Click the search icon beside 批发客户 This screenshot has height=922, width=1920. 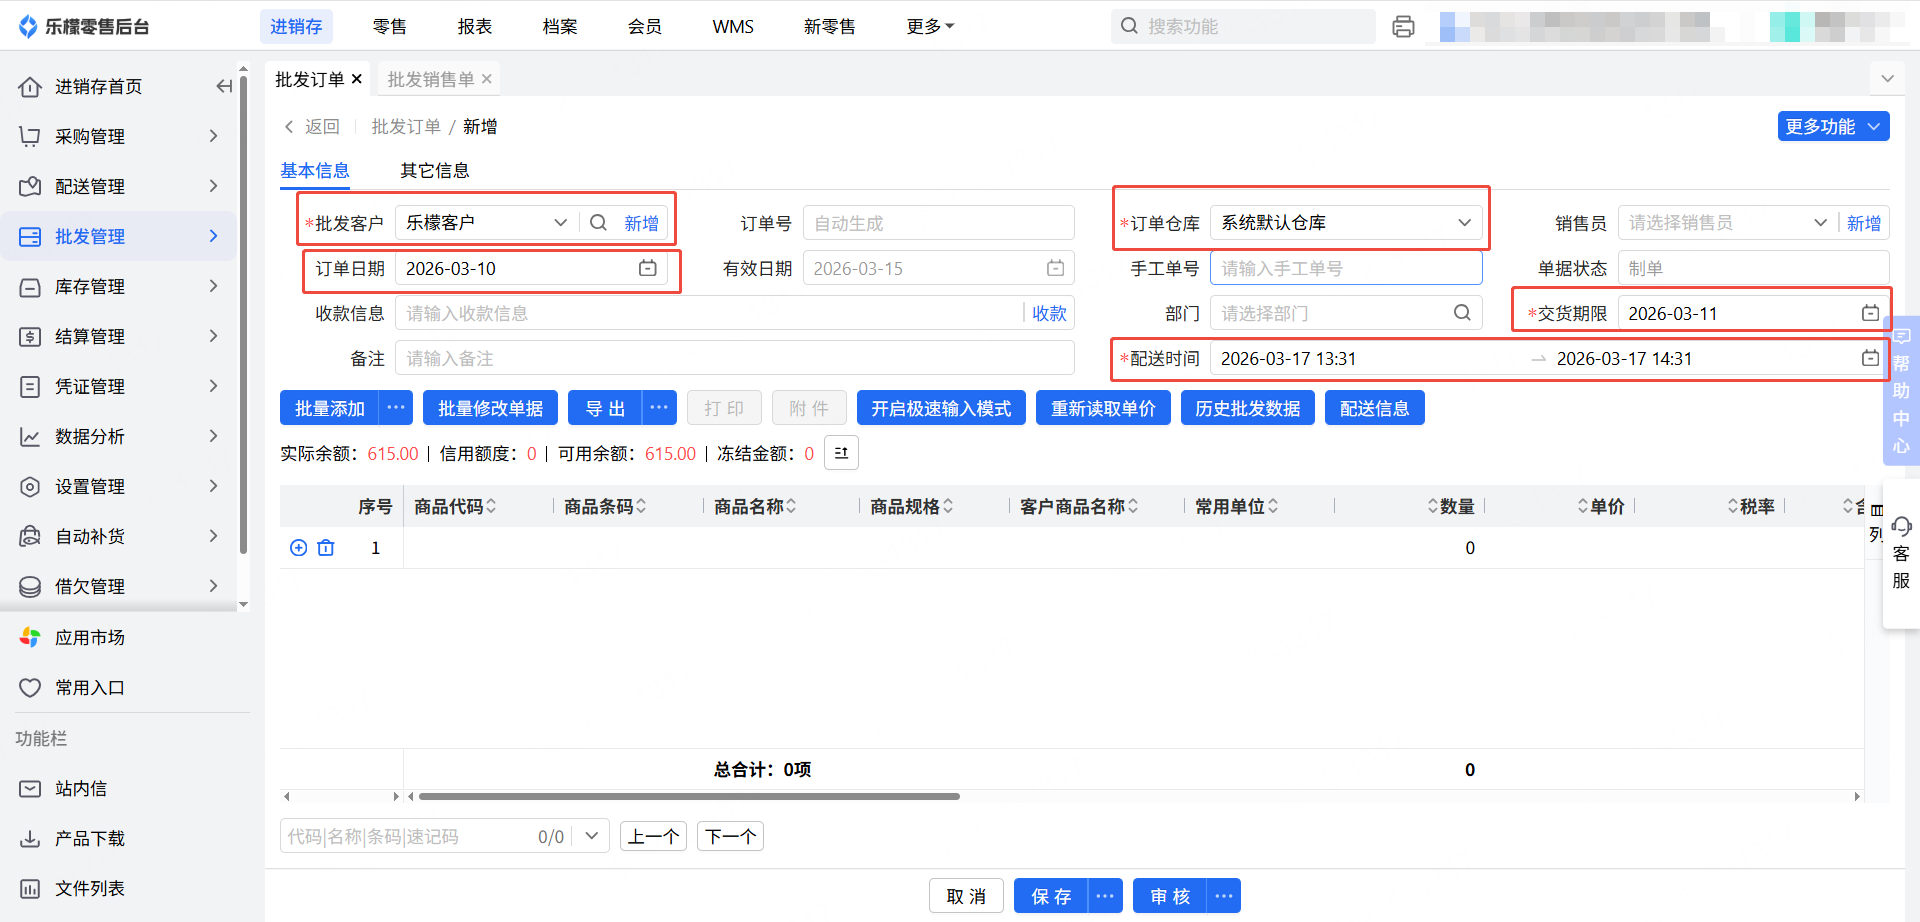pos(598,223)
